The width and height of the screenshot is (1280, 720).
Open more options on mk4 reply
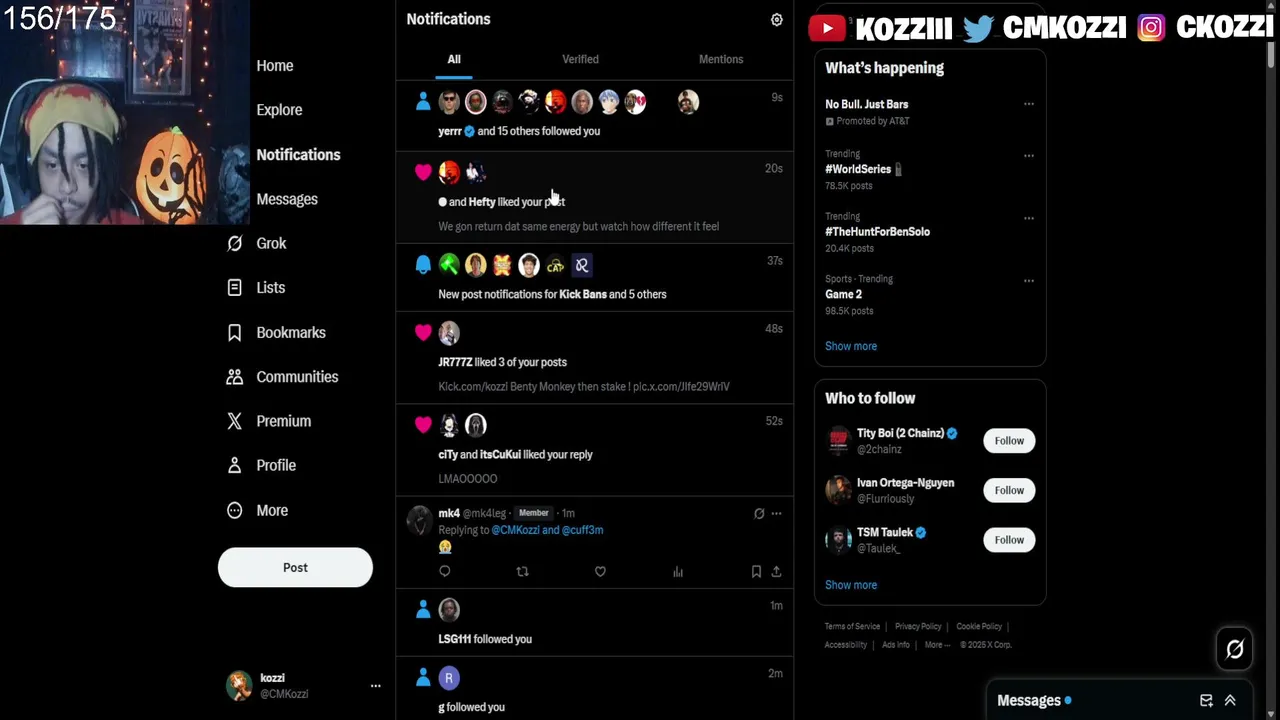(776, 513)
